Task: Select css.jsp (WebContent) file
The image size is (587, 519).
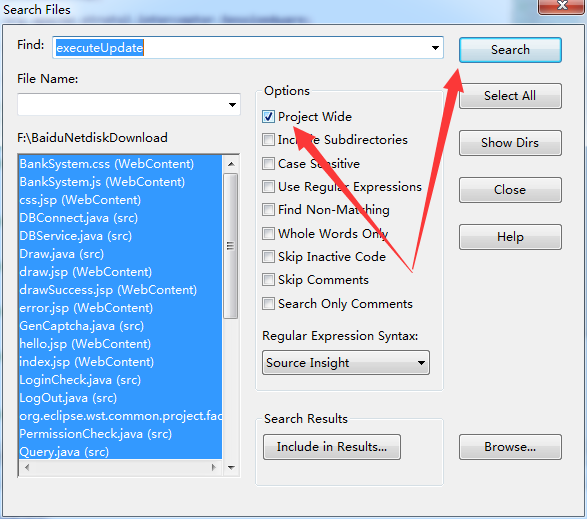Action: (120, 200)
